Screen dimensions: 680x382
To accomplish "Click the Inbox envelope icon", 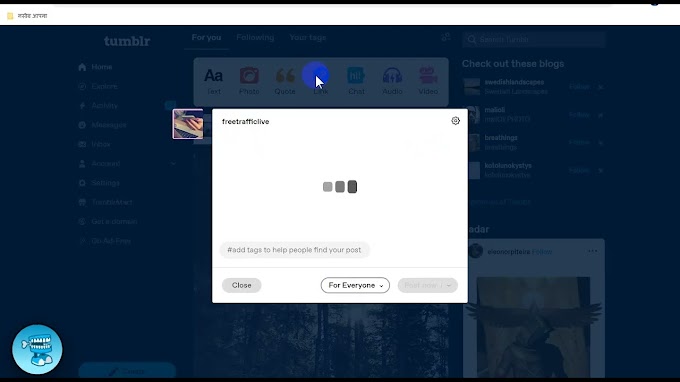I will click(x=82, y=144).
